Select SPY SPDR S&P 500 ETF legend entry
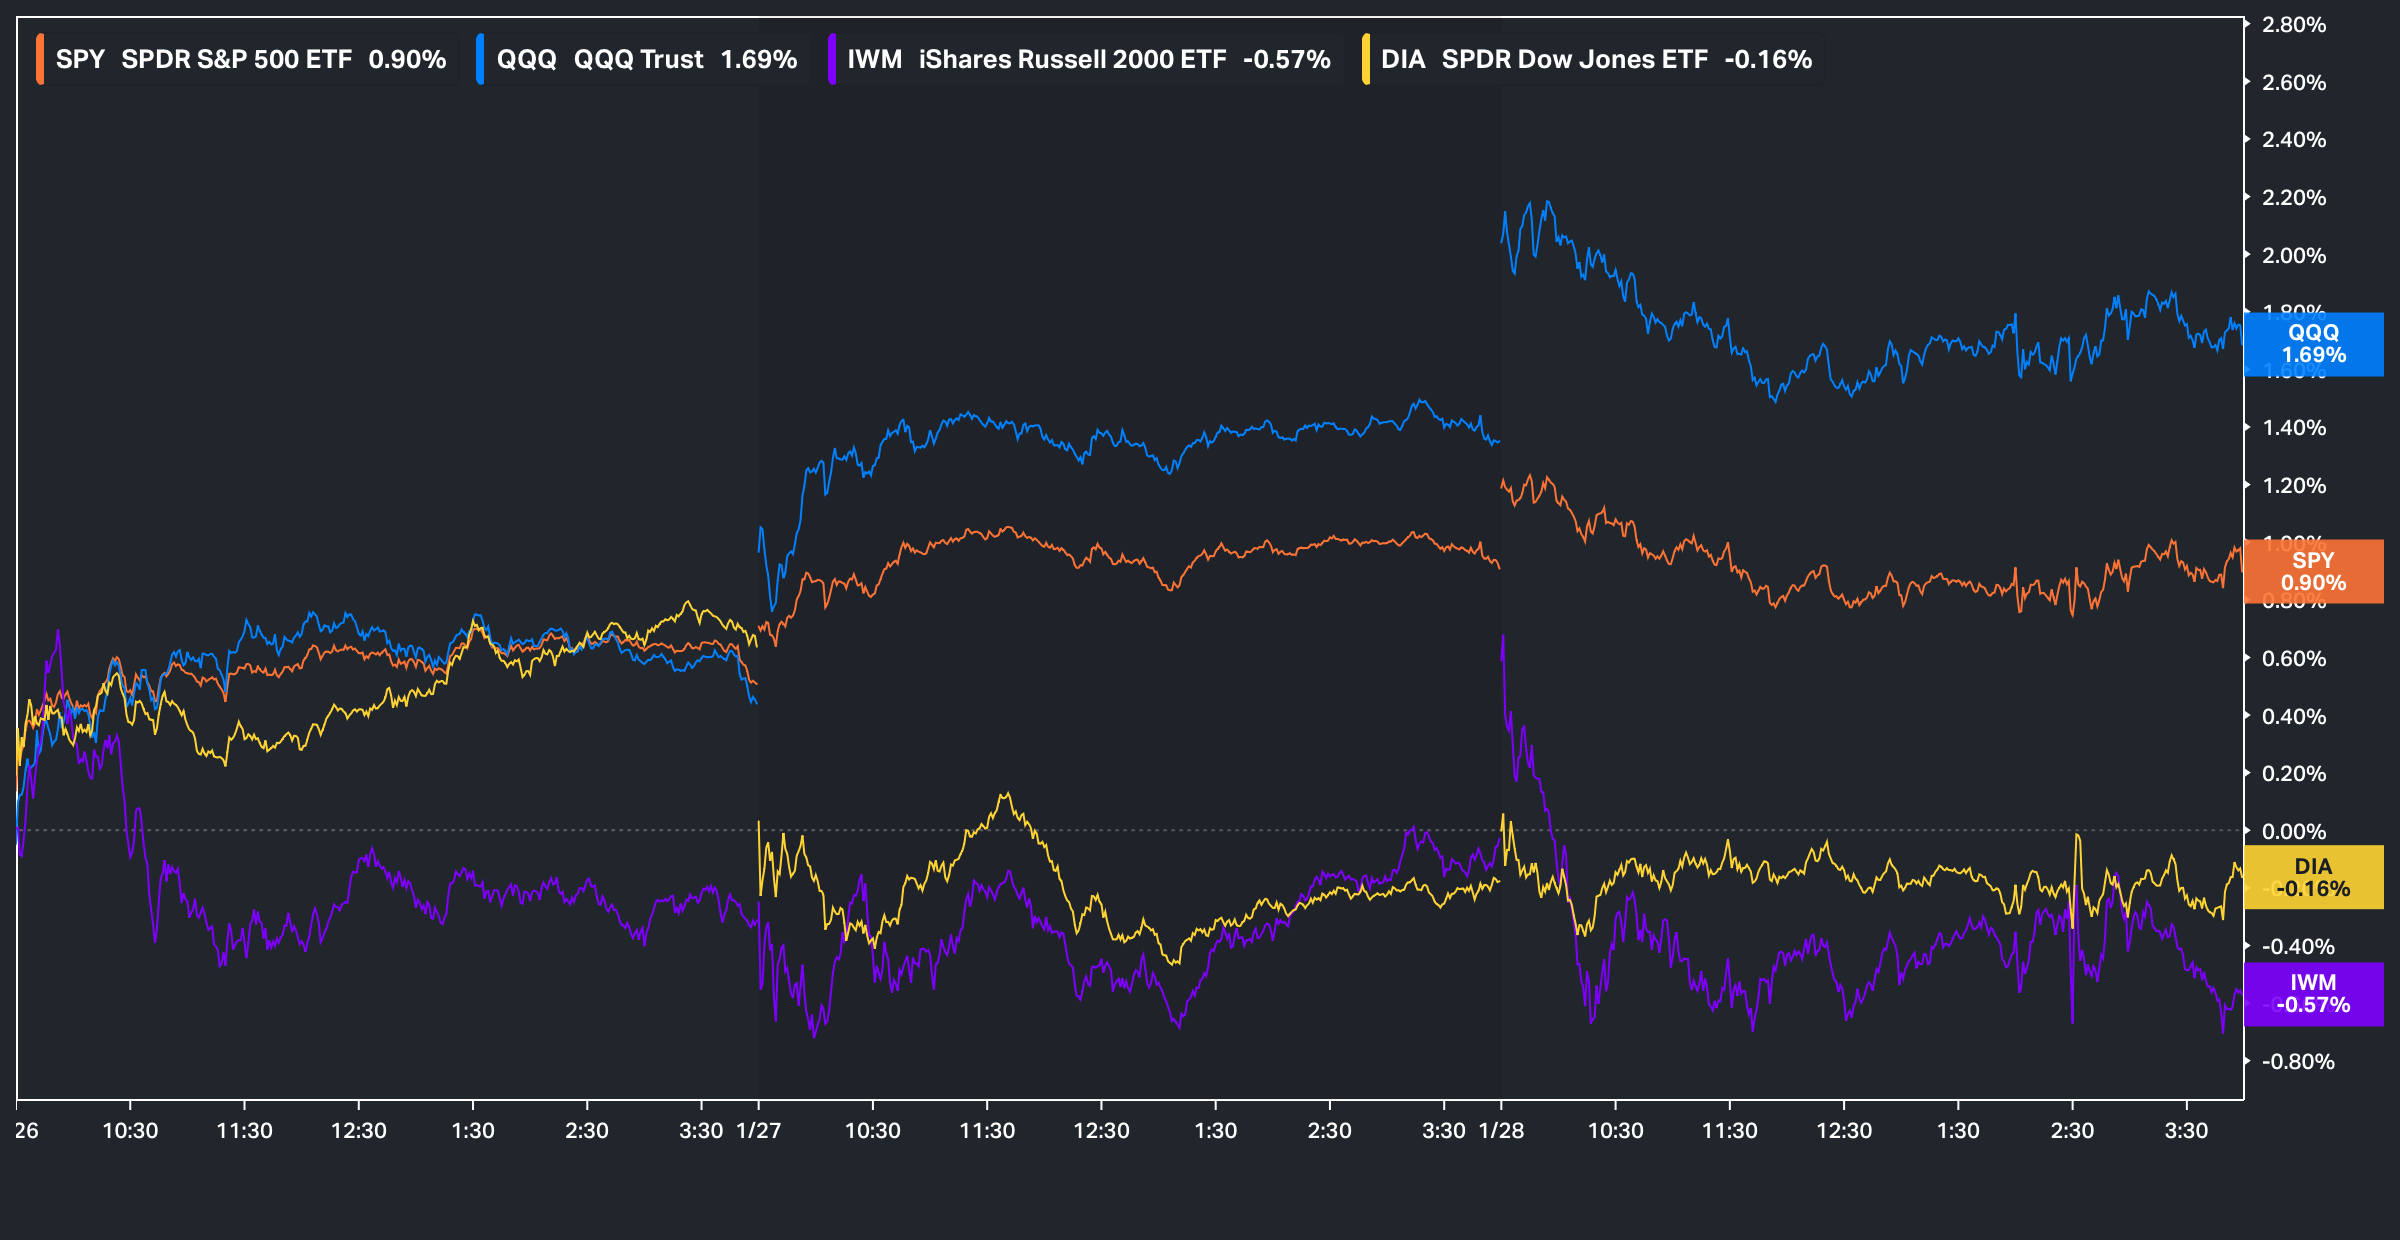The width and height of the screenshot is (2400, 1240). [x=236, y=59]
